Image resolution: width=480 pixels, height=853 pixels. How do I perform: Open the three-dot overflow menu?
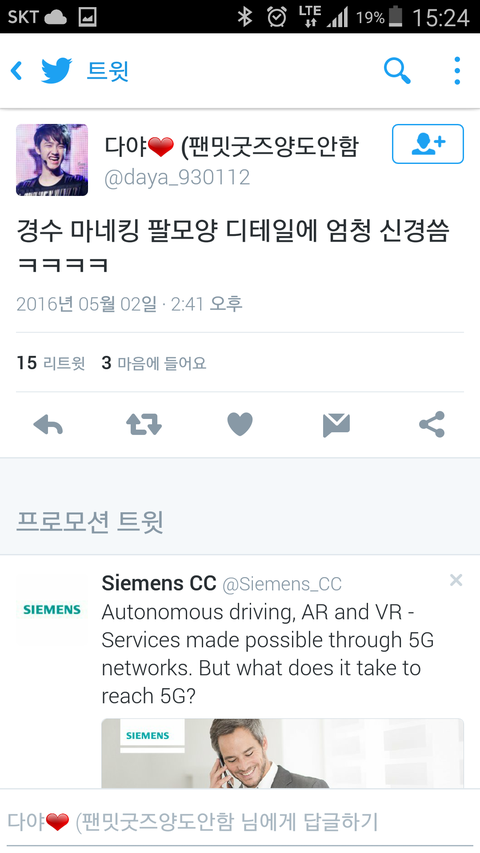(x=457, y=71)
